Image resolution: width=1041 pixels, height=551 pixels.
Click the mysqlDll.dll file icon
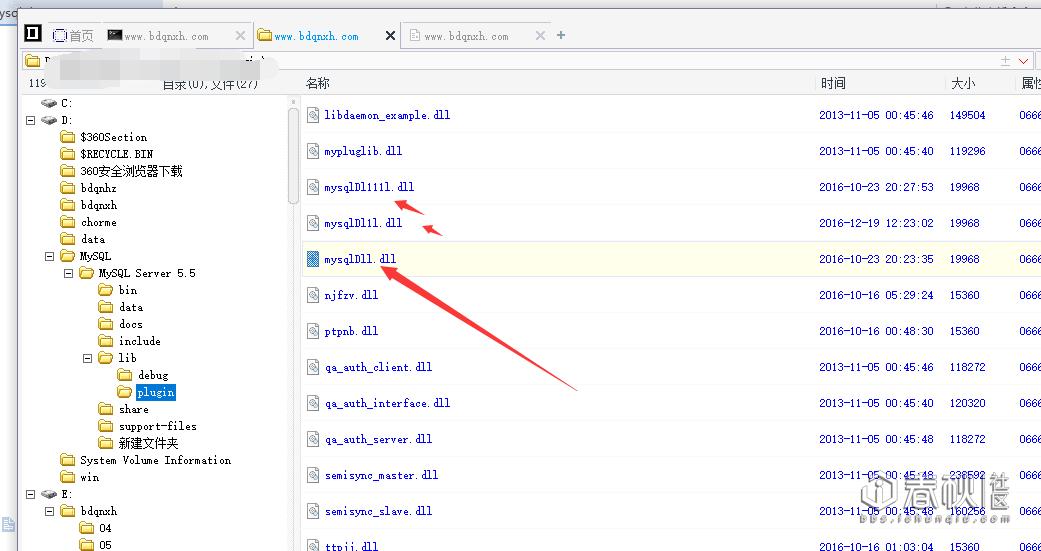pyautogui.click(x=313, y=259)
